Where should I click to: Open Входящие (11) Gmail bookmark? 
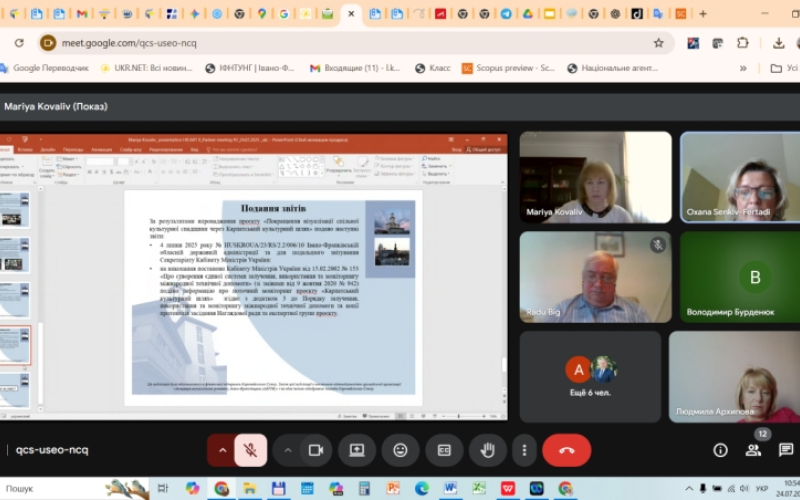[355, 68]
